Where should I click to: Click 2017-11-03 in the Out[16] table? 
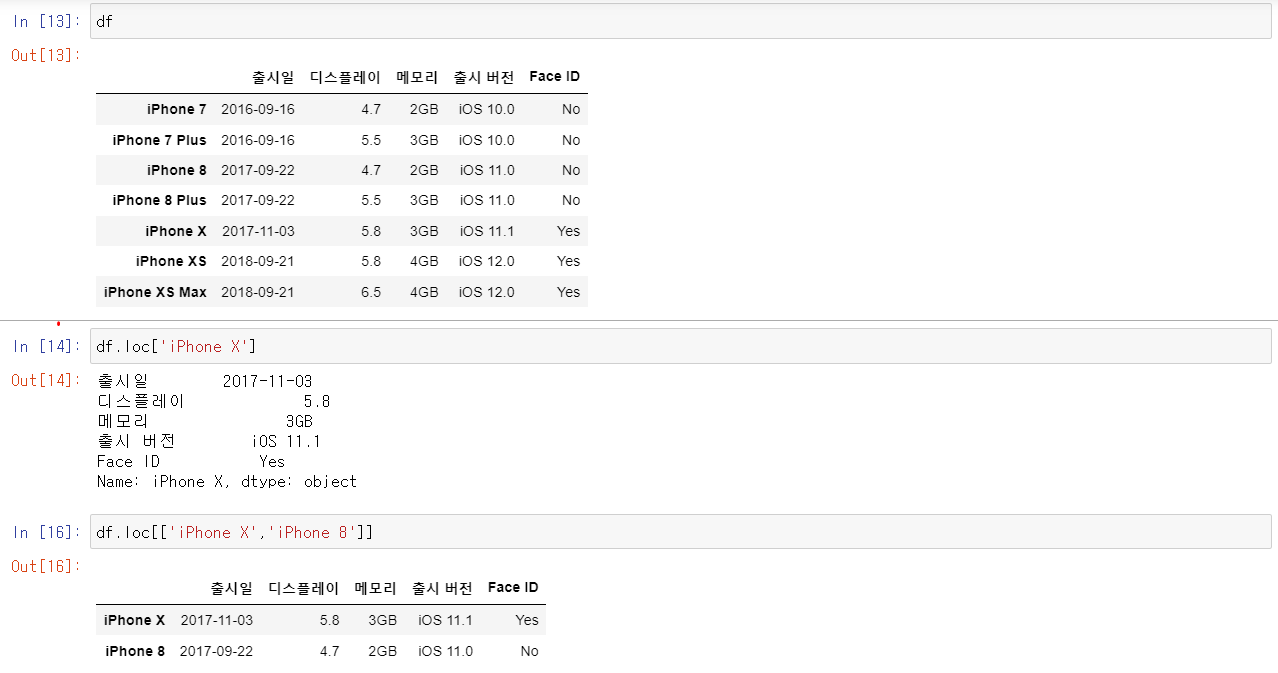coord(217,620)
